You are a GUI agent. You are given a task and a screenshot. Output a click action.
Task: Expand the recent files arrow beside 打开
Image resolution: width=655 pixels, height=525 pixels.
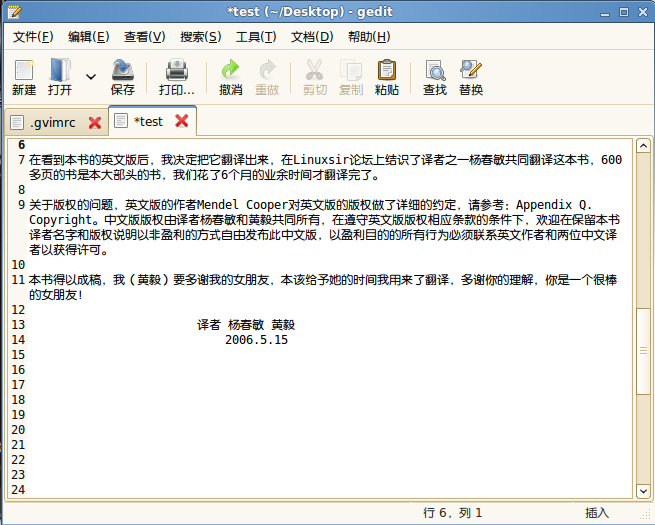point(91,76)
